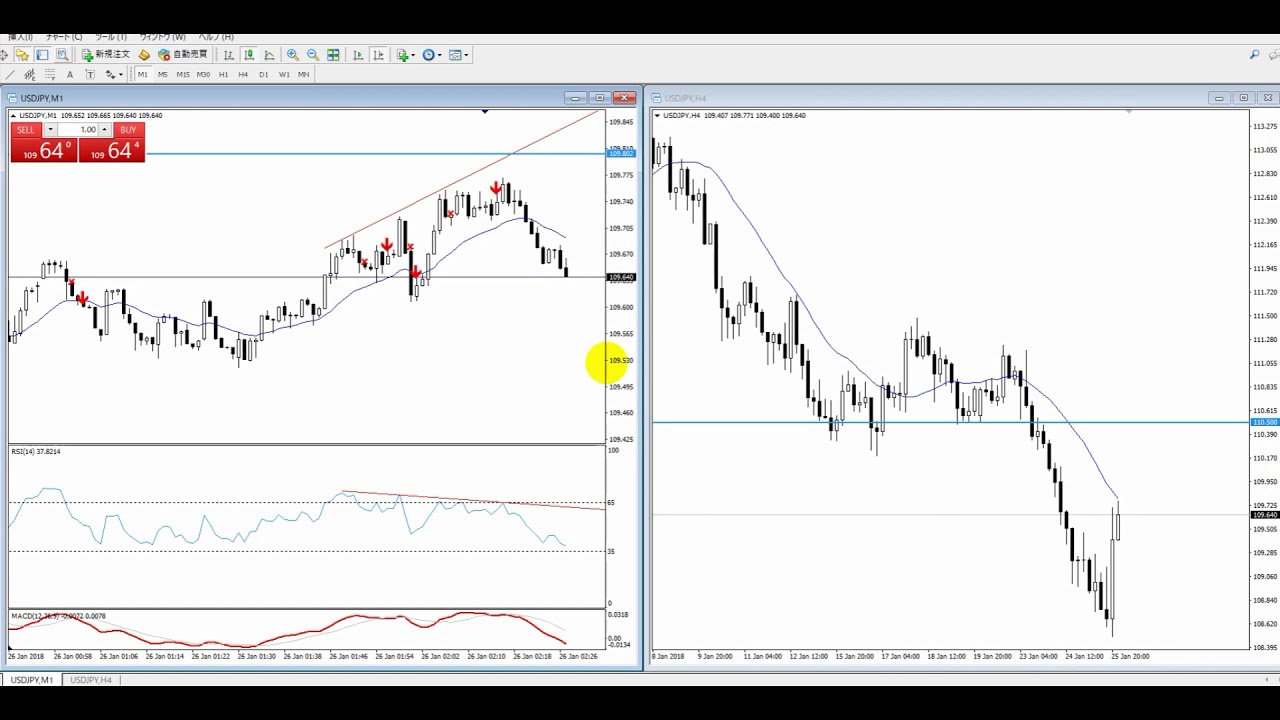Open the indicators list dropdown
The image size is (1280, 720).
(405, 55)
